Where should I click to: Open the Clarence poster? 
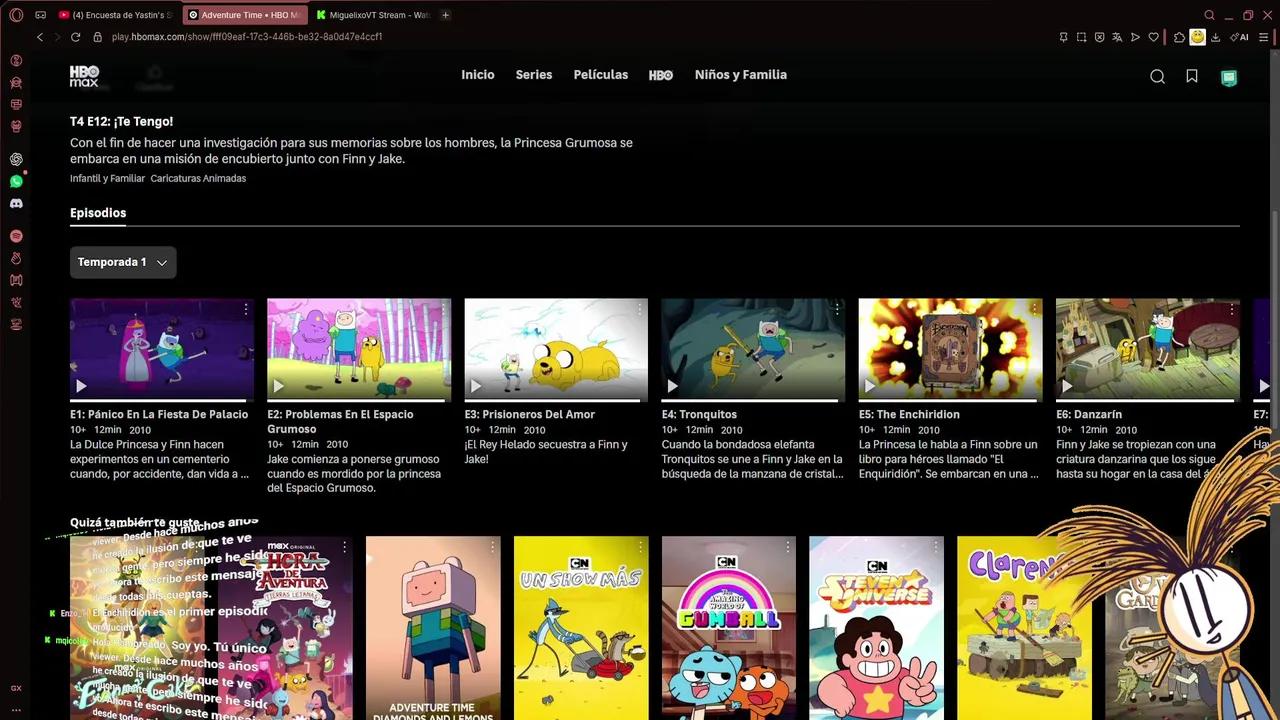tap(1024, 628)
